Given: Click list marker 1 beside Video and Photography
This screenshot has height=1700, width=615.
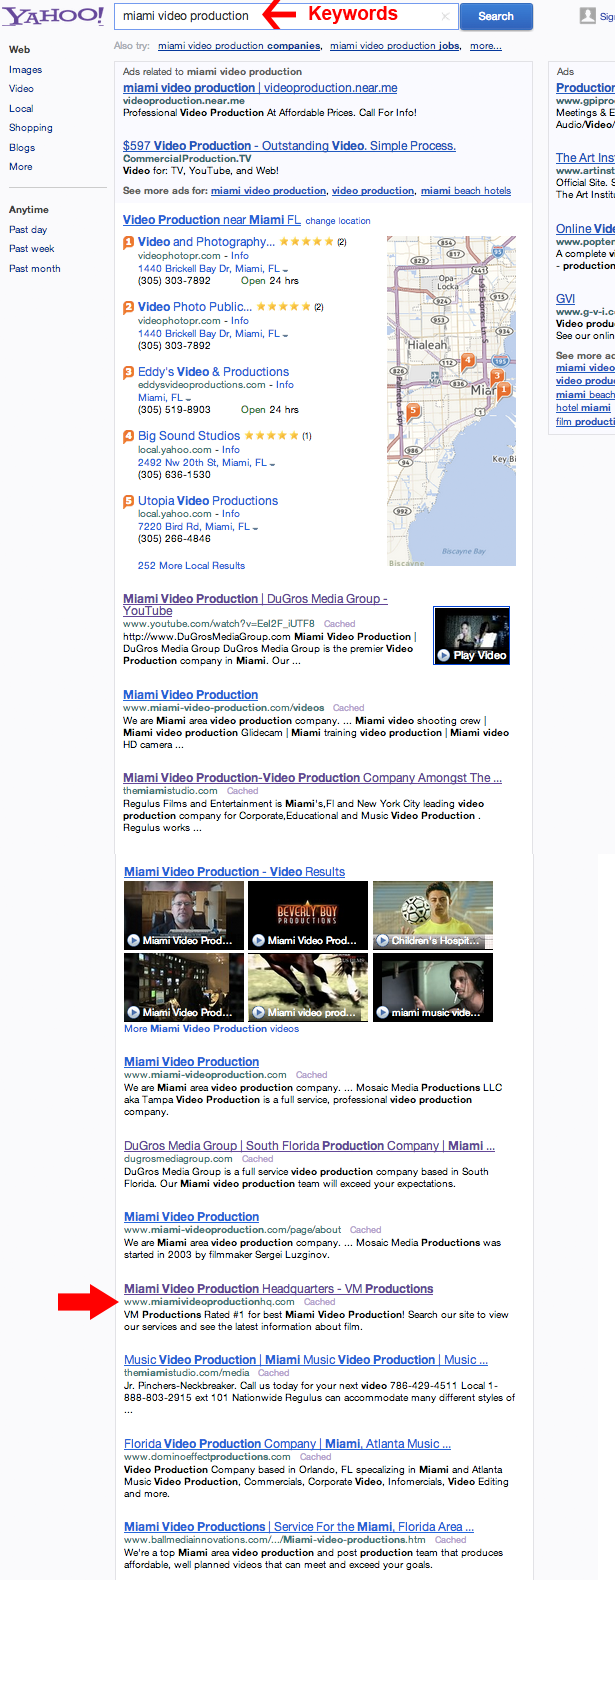Looking at the screenshot, I should point(129,242).
